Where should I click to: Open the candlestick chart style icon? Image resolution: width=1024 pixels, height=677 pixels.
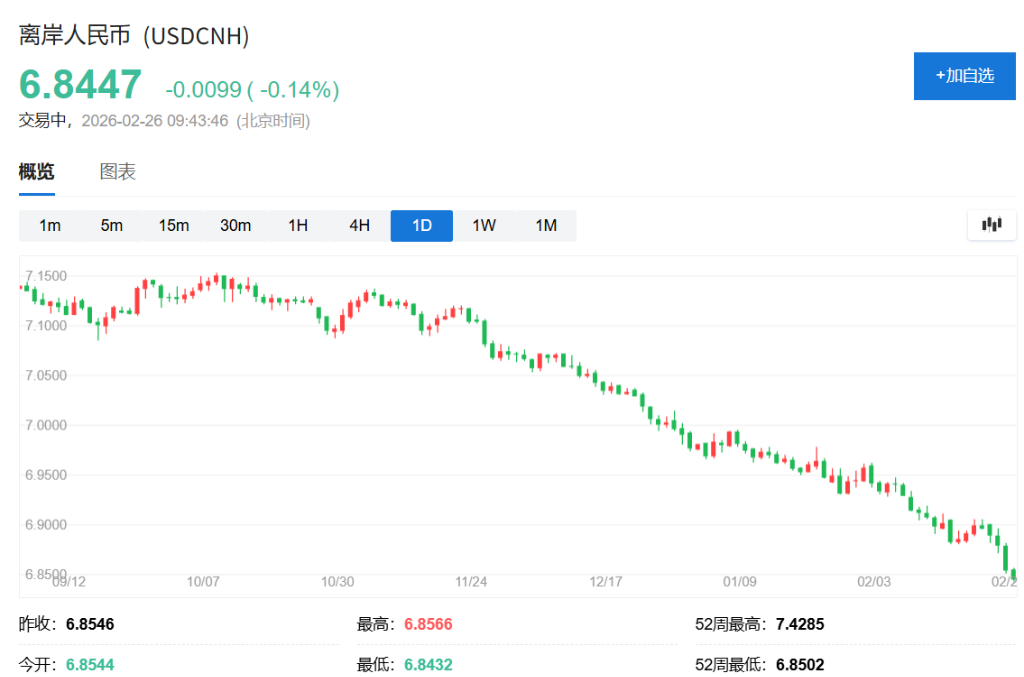pos(991,225)
